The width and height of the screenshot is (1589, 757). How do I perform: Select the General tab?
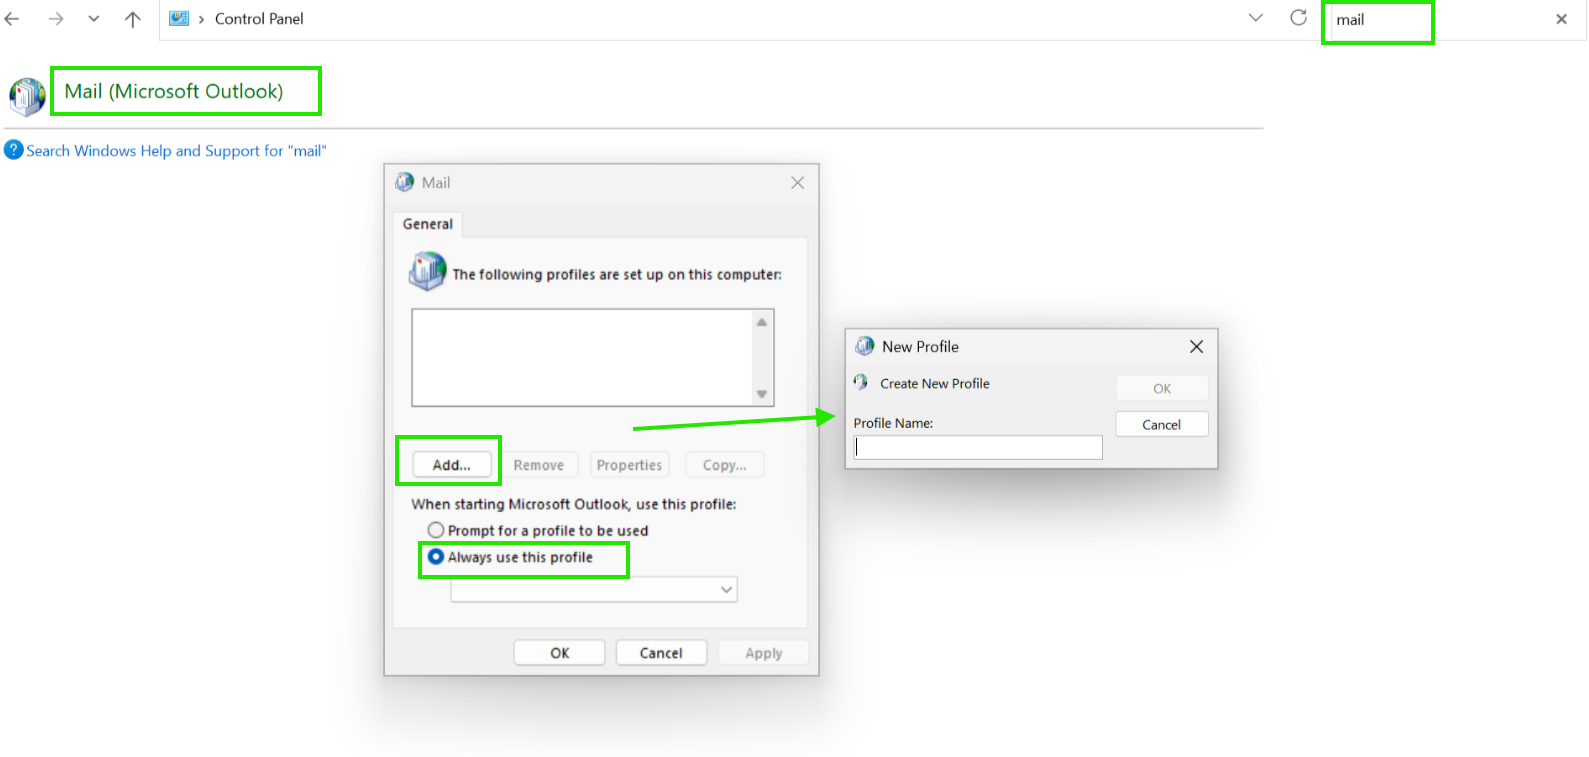point(428,224)
